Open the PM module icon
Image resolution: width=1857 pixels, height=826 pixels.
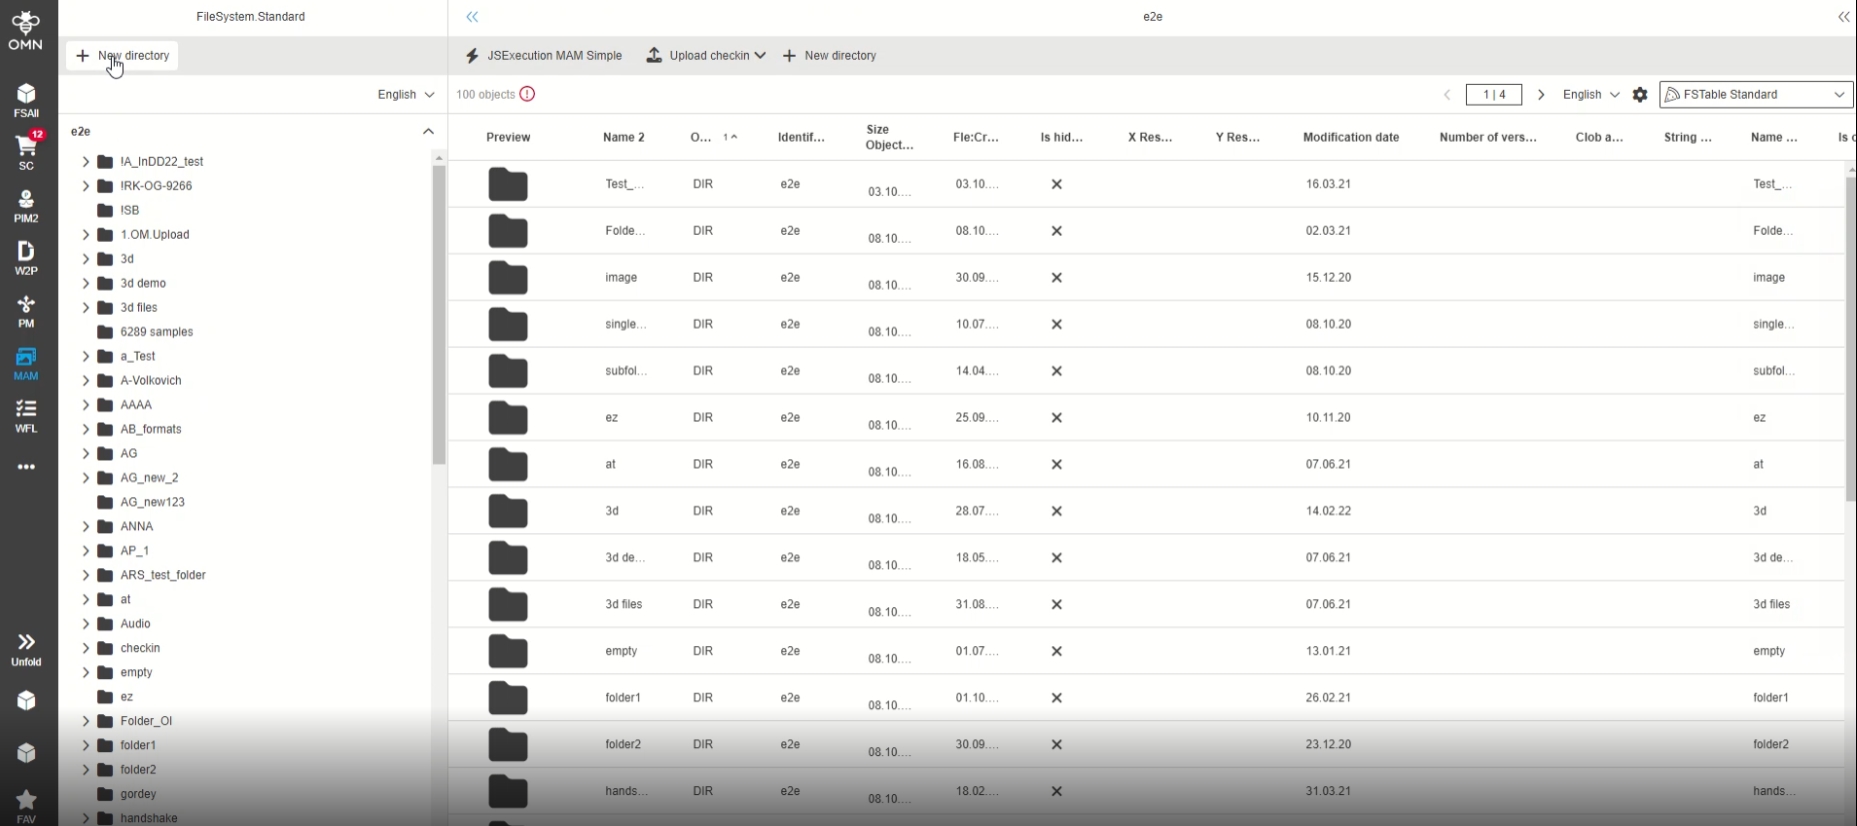26,310
